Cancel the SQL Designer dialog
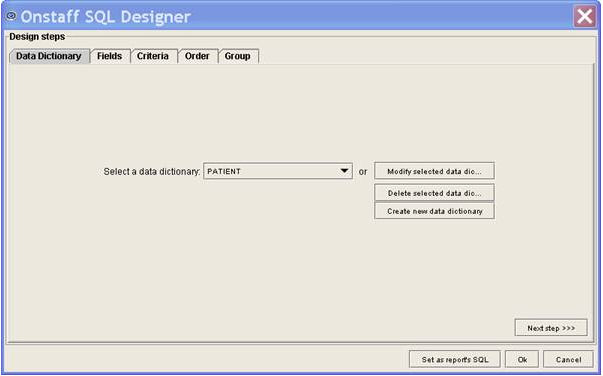Viewport: 603px width, 376px height. (568, 359)
